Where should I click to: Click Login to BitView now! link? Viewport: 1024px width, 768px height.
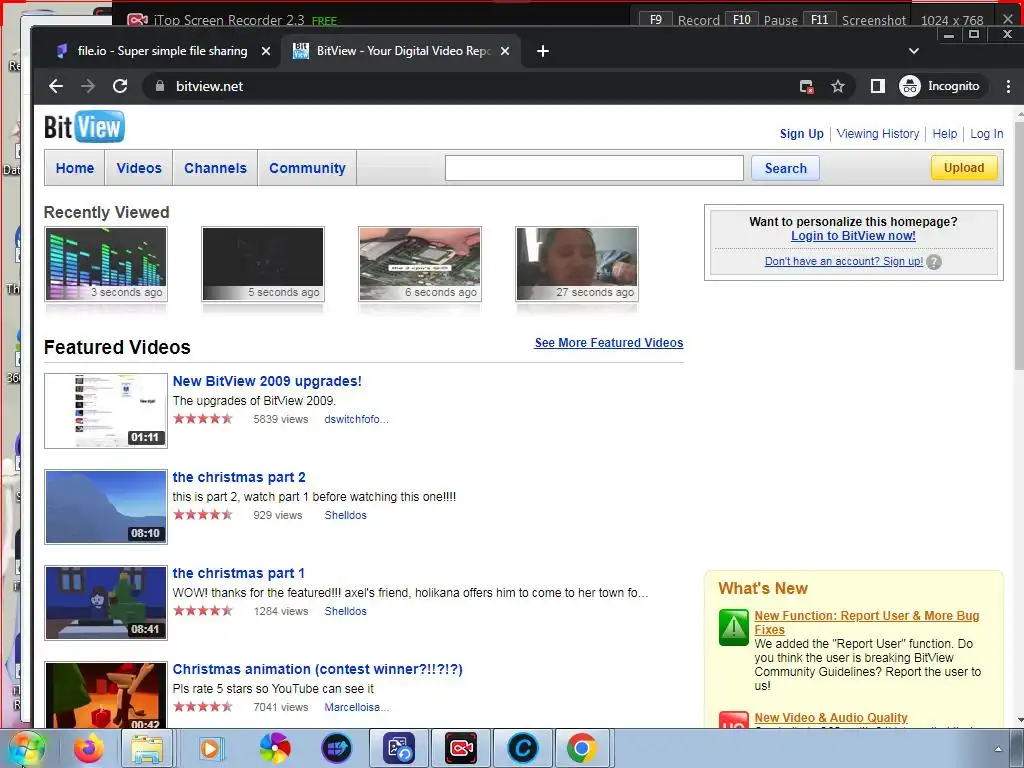pos(853,236)
